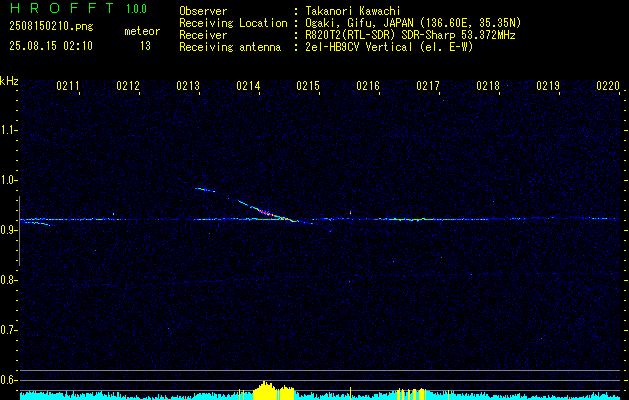629x400 pixels.
Task: Click the 0212 time marker
Action: [x=128, y=86]
